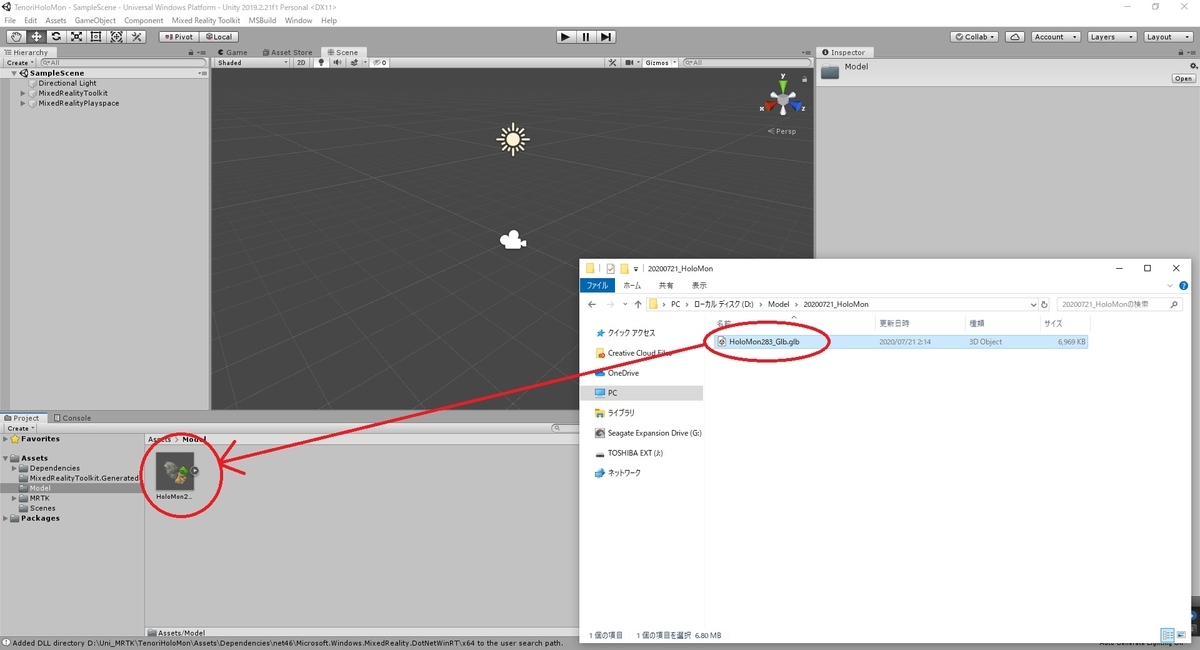Select the Hand tool in Unity toolbar
The height and width of the screenshot is (650, 1200).
[x=16, y=37]
